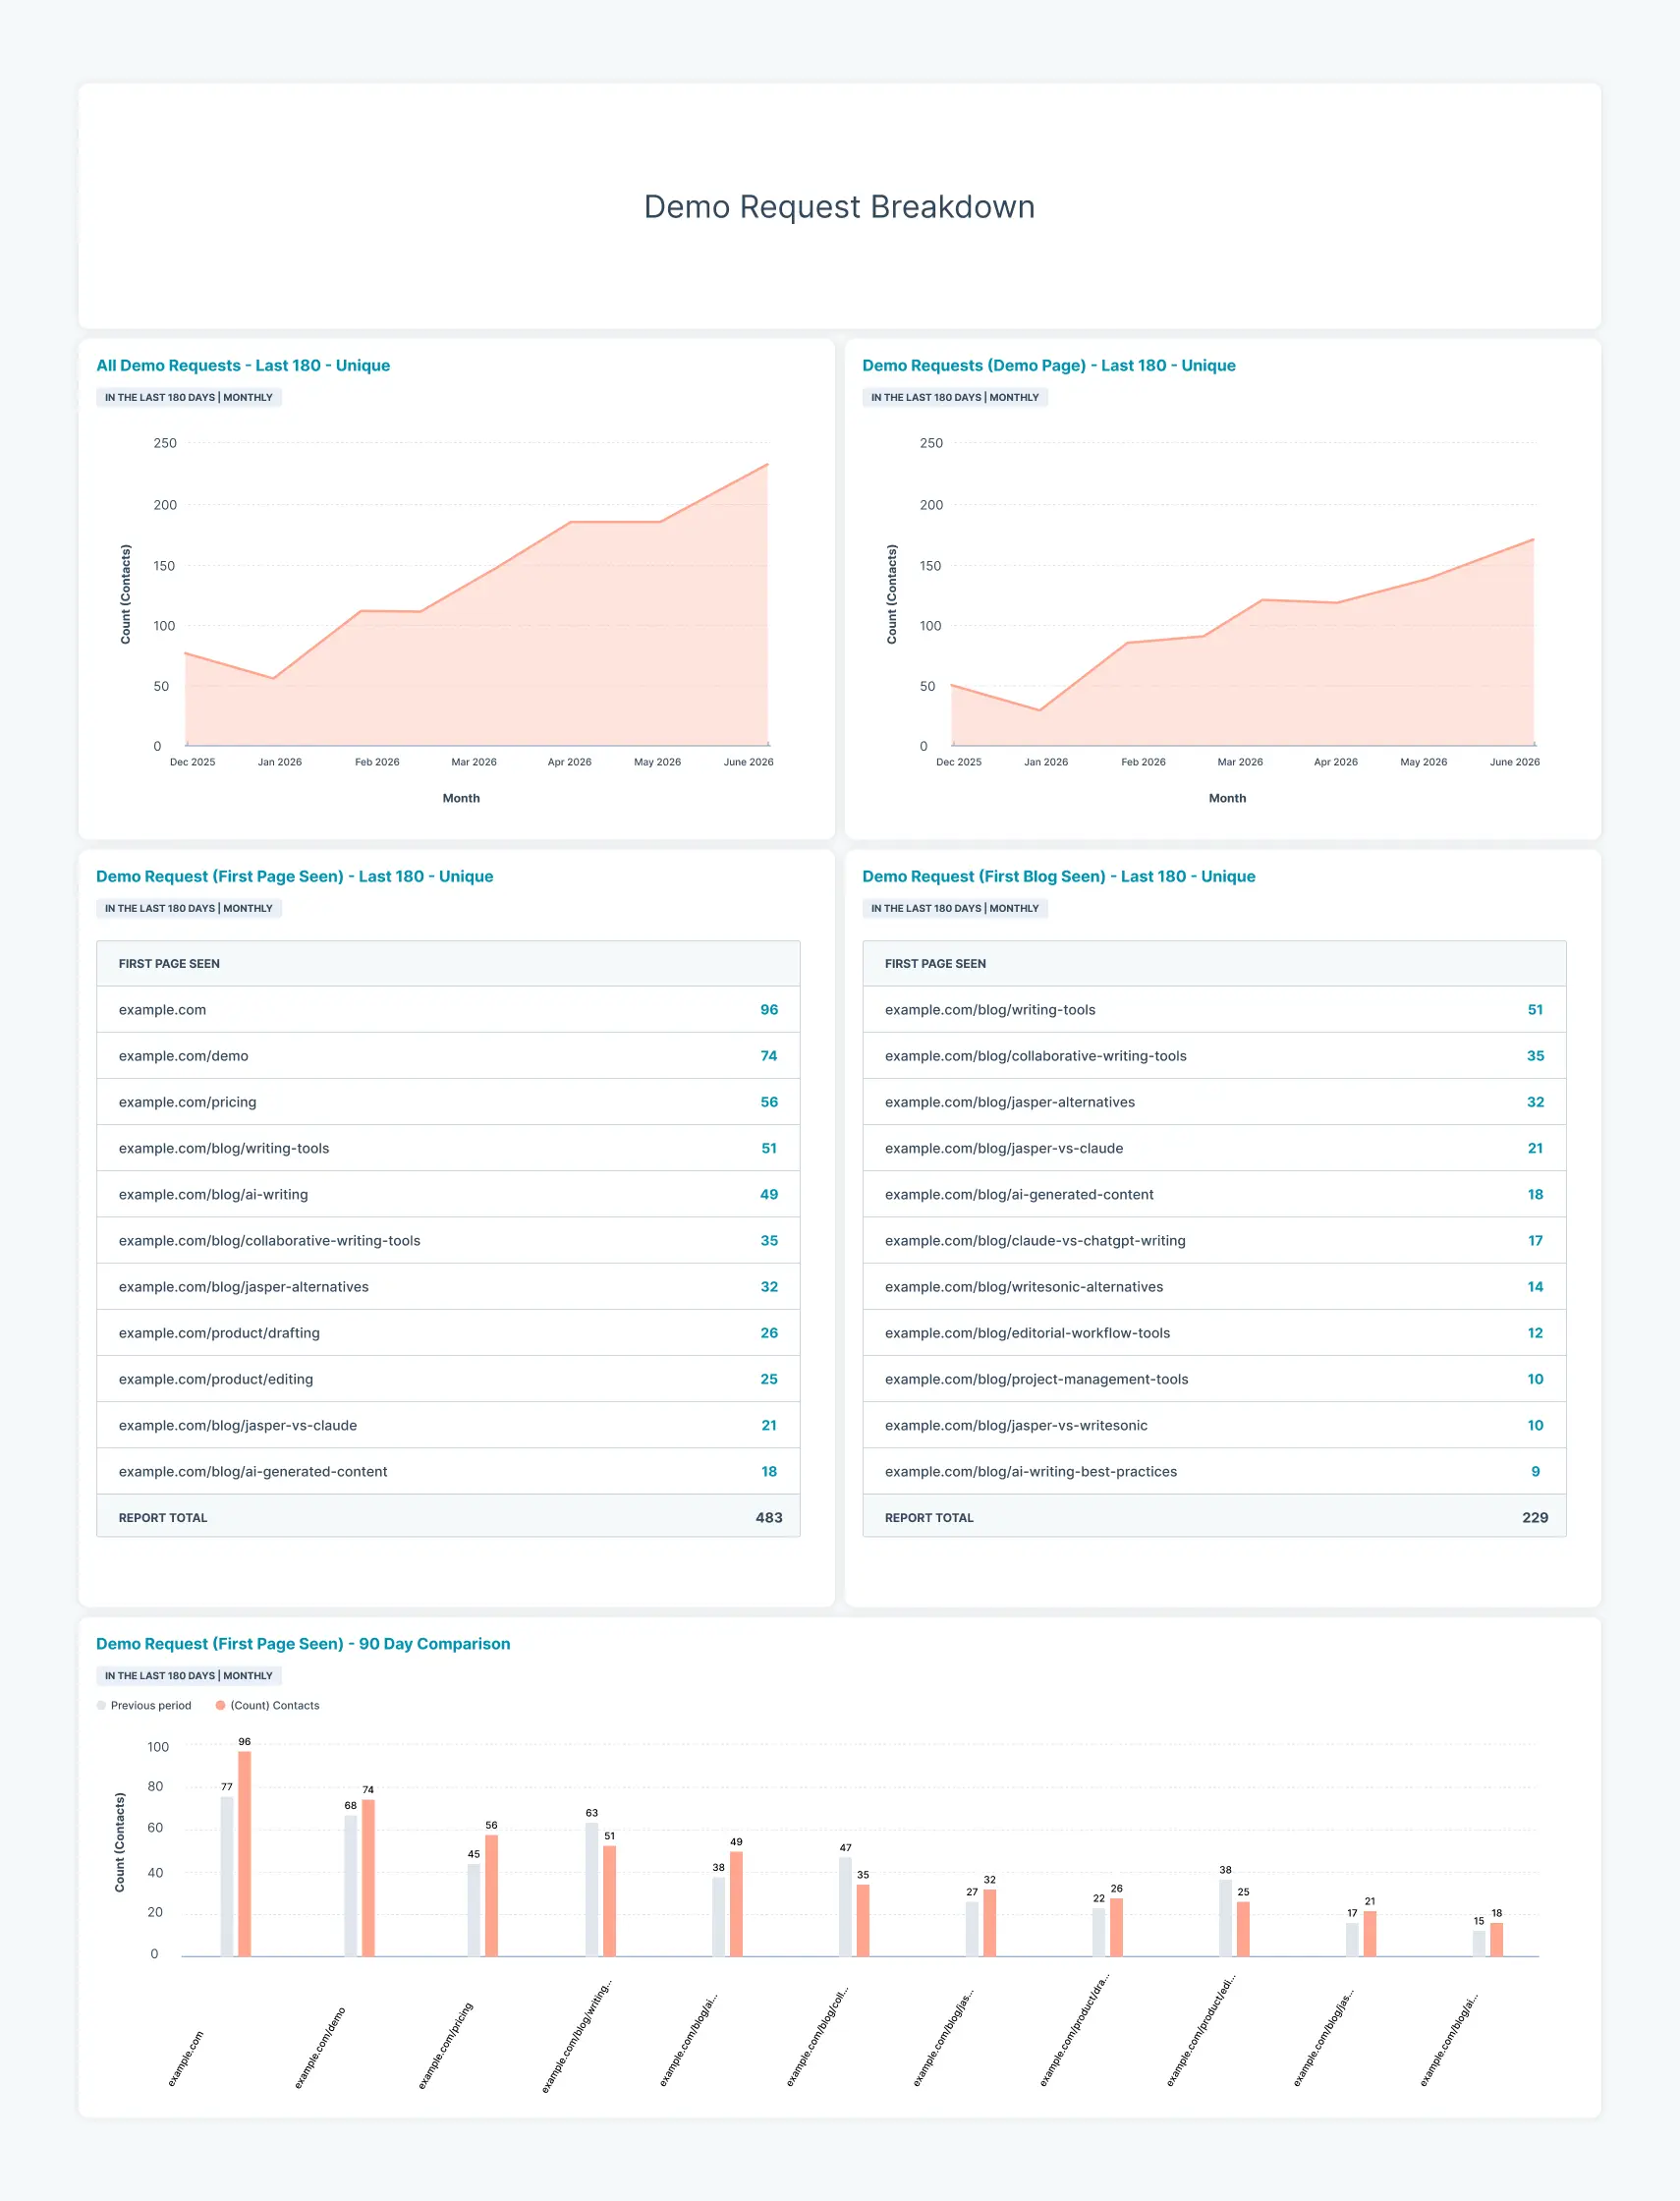This screenshot has width=1680, height=2201.
Task: Click the gray bar labeled 68
Action: [x=351, y=1885]
